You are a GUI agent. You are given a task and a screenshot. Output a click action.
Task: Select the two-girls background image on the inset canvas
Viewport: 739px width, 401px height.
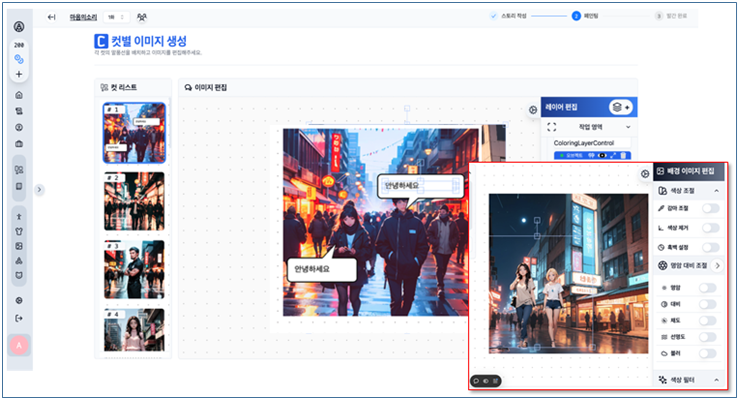568,273
